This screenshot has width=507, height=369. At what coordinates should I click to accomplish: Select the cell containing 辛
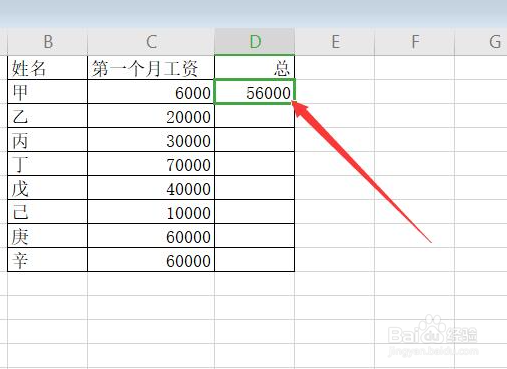coord(47,260)
